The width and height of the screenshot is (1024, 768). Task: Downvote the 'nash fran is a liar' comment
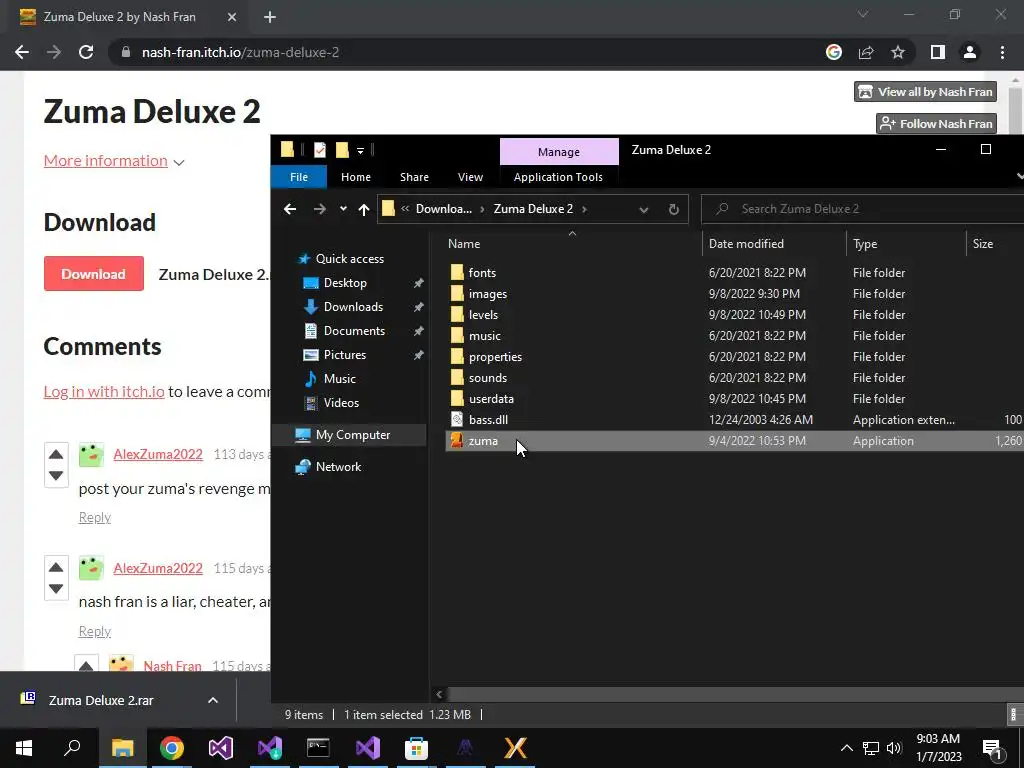click(x=56, y=588)
